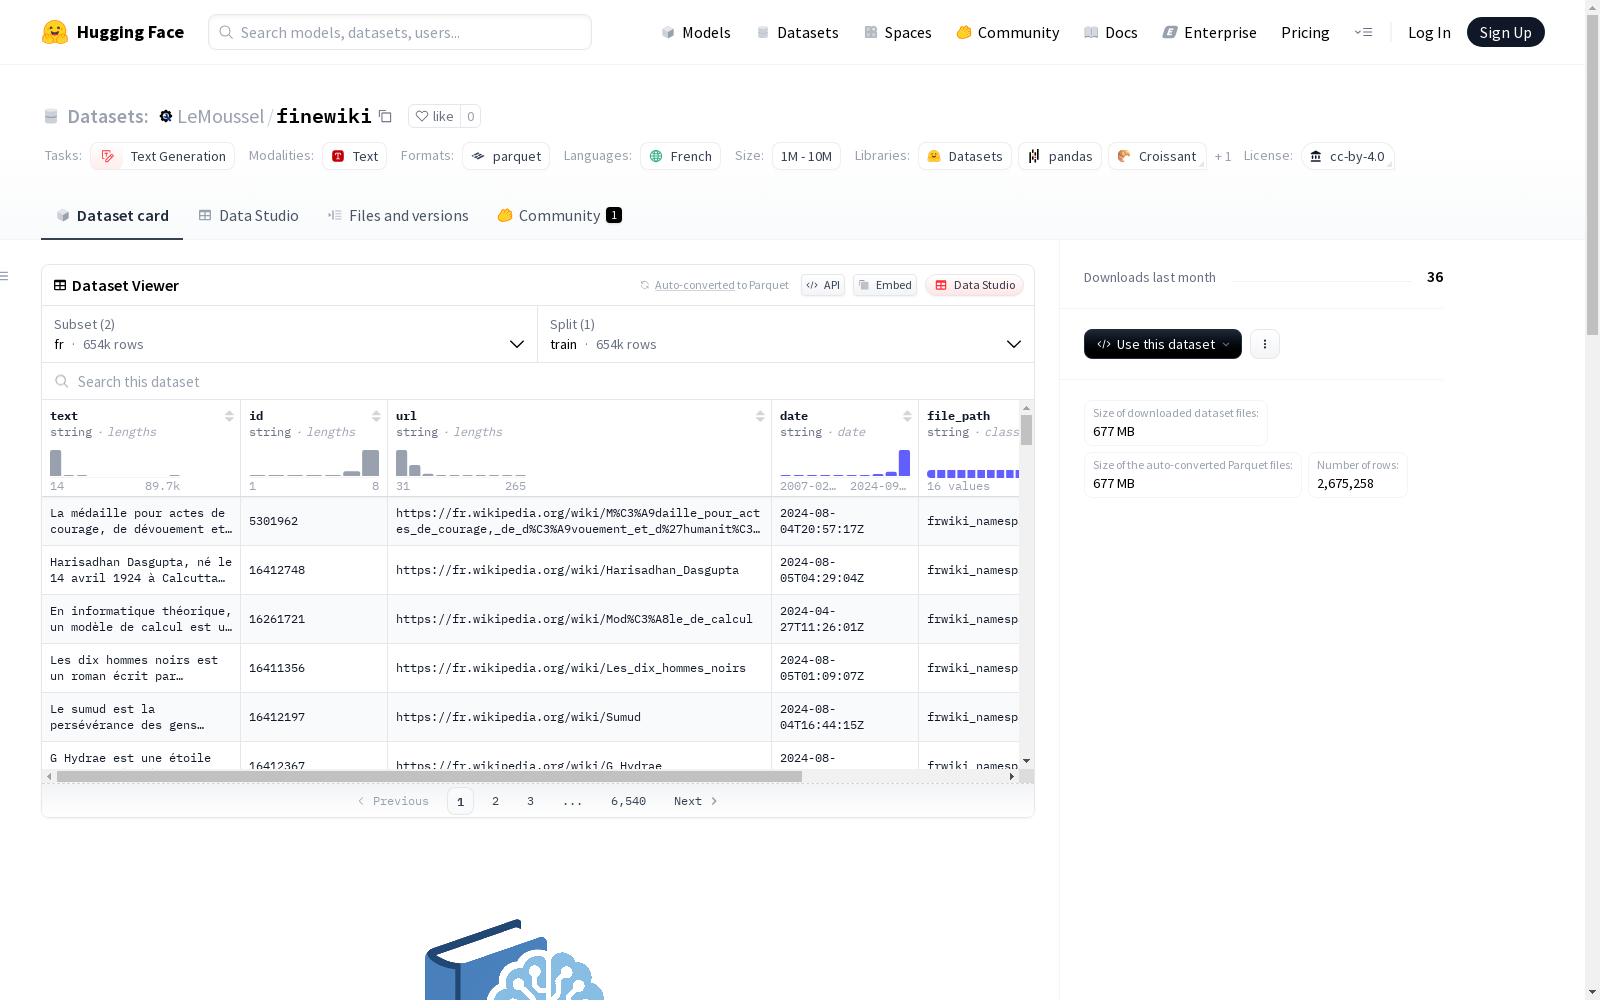1600x1000 pixels.
Task: Go to the Community tab
Action: [560, 215]
